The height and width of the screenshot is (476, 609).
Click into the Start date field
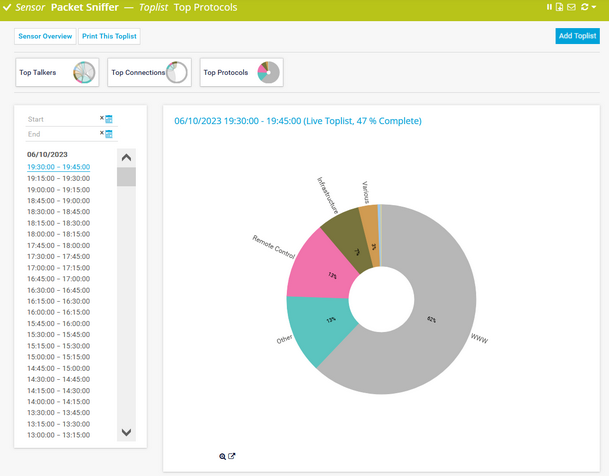pos(62,119)
